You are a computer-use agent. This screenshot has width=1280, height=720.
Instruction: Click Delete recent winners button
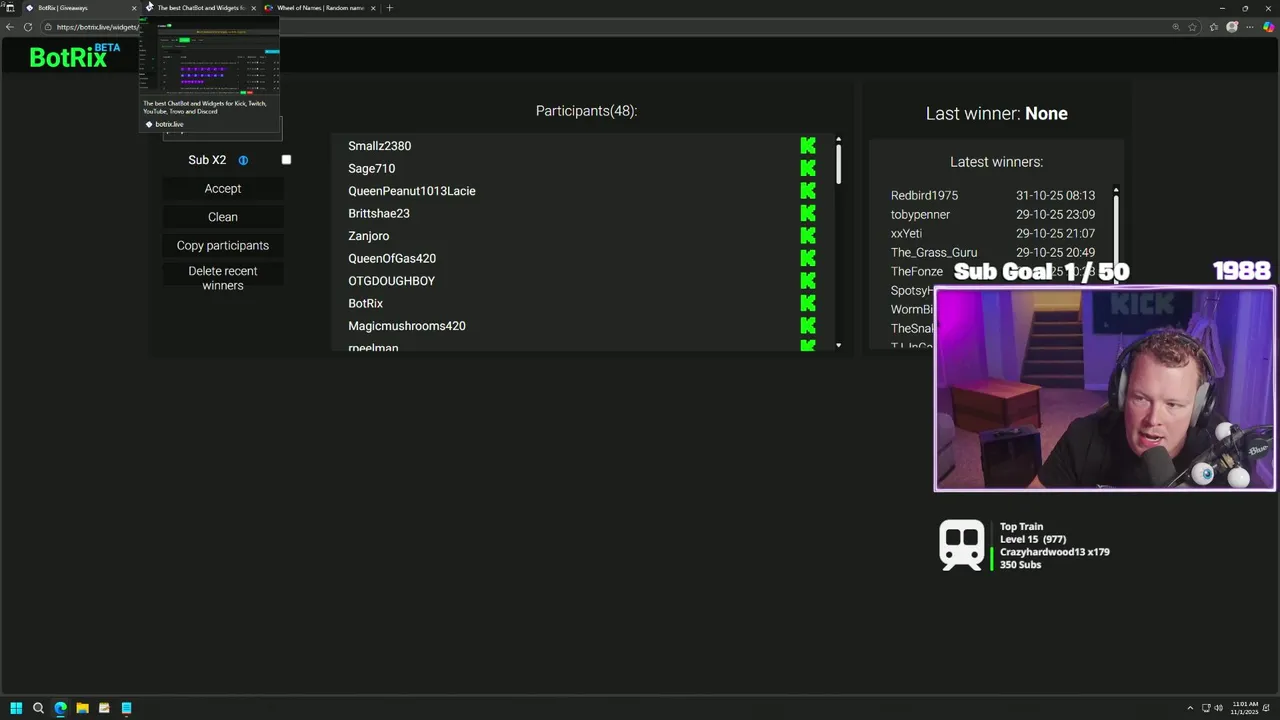coord(223,278)
